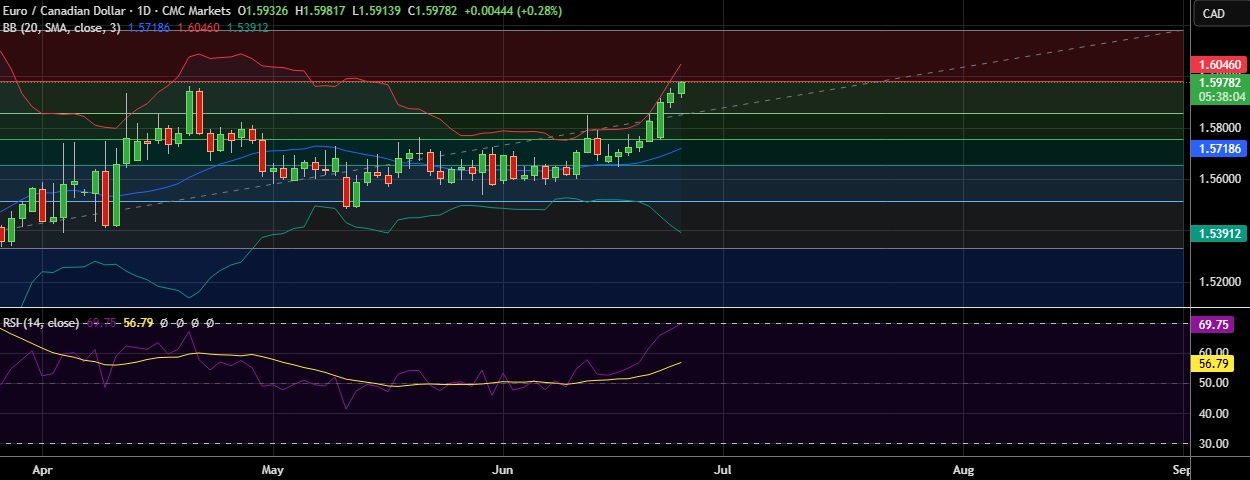
Task: Click the green 1.59782 current price label
Action: [1220, 83]
